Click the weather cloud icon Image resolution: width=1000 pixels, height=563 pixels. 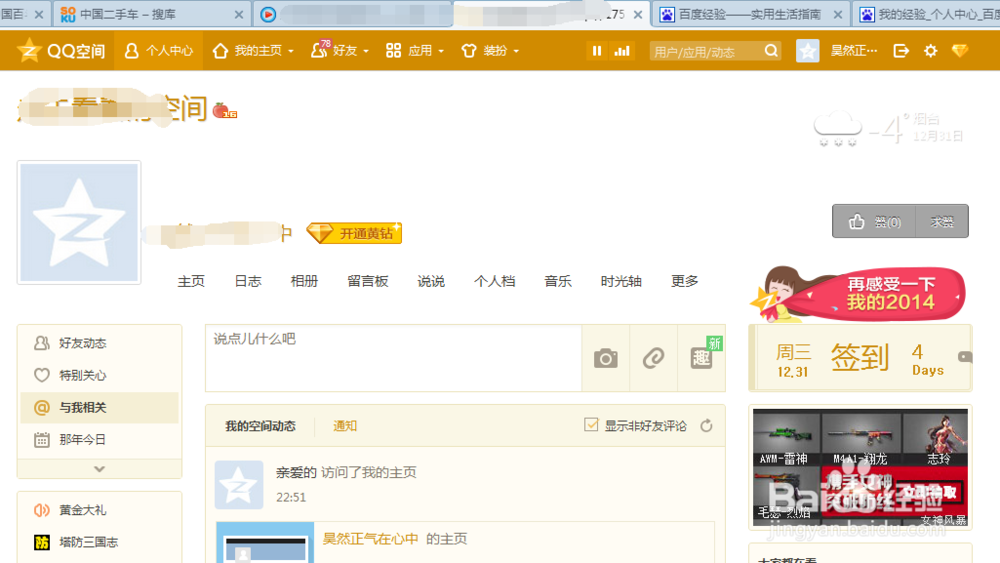point(837,128)
